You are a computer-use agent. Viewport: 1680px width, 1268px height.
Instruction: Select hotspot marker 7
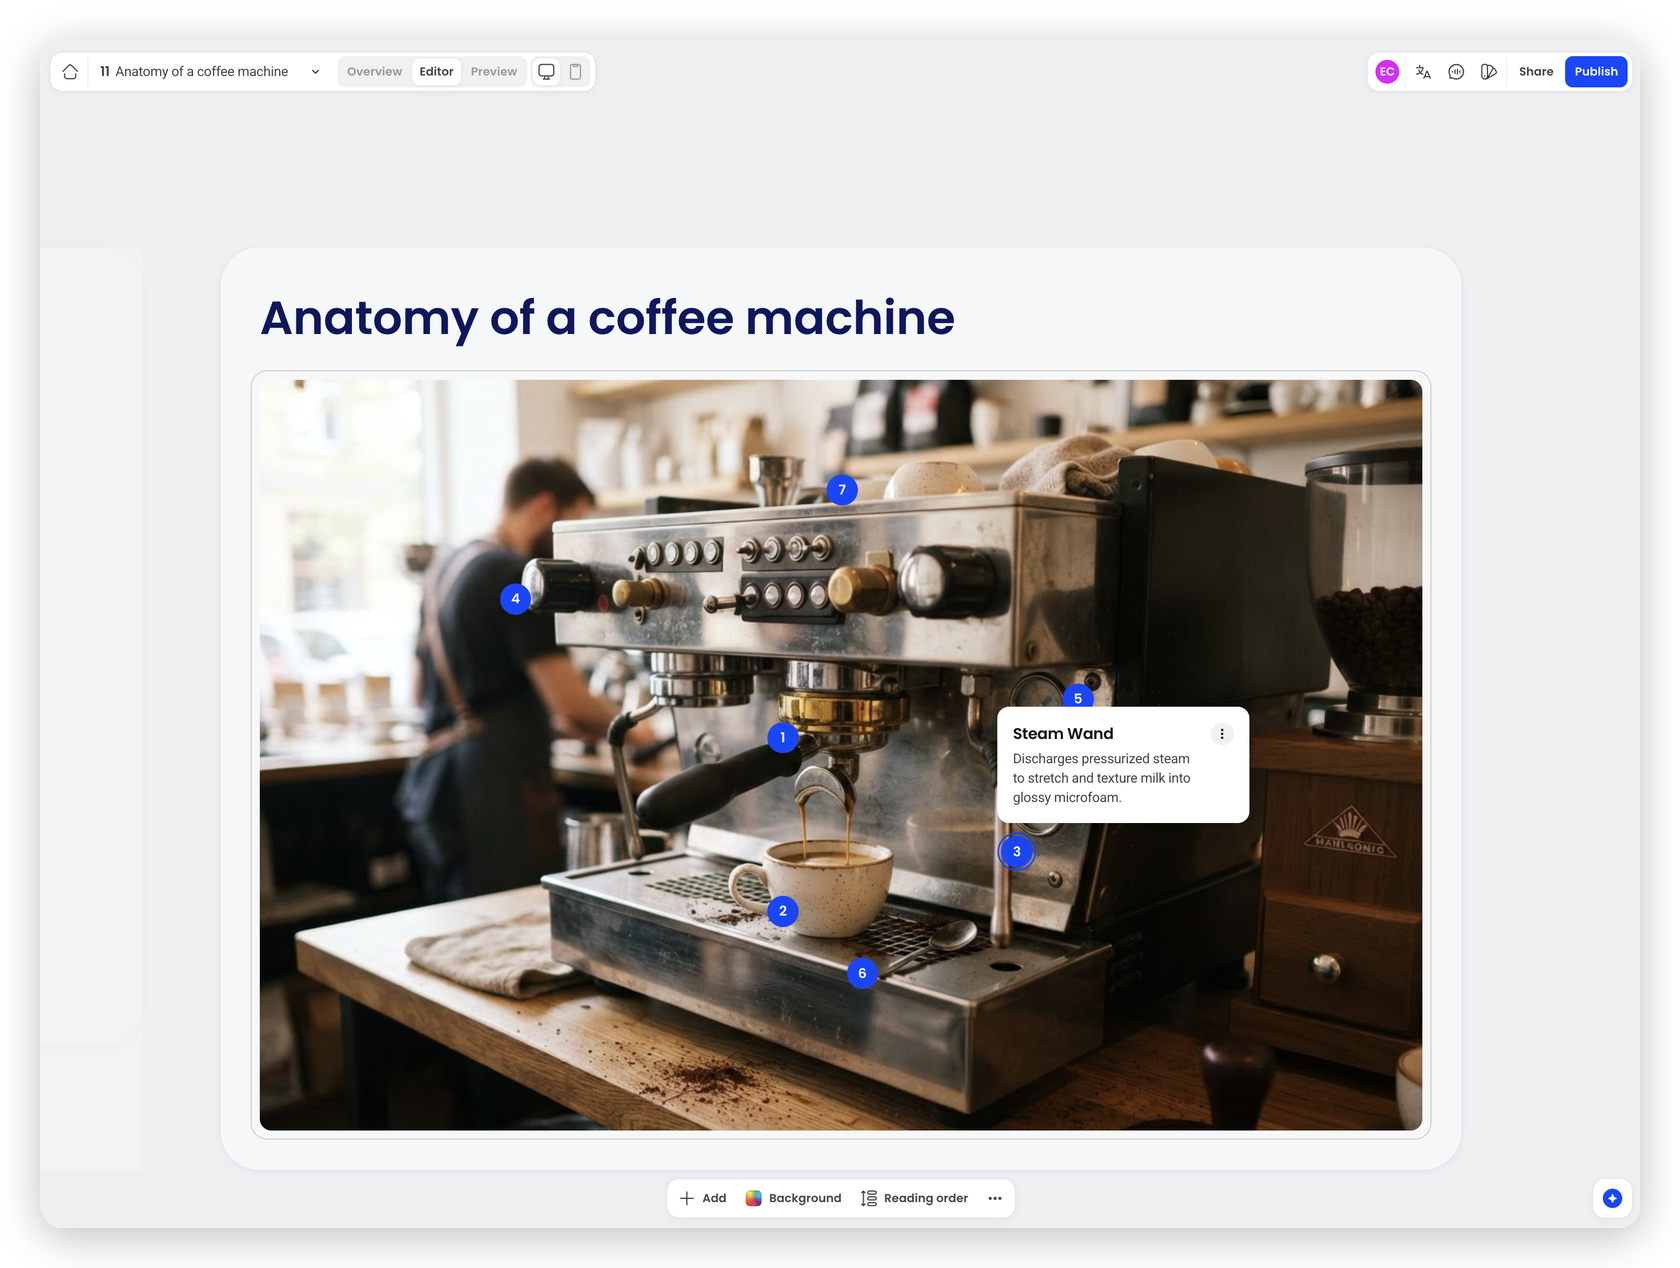[x=842, y=490]
